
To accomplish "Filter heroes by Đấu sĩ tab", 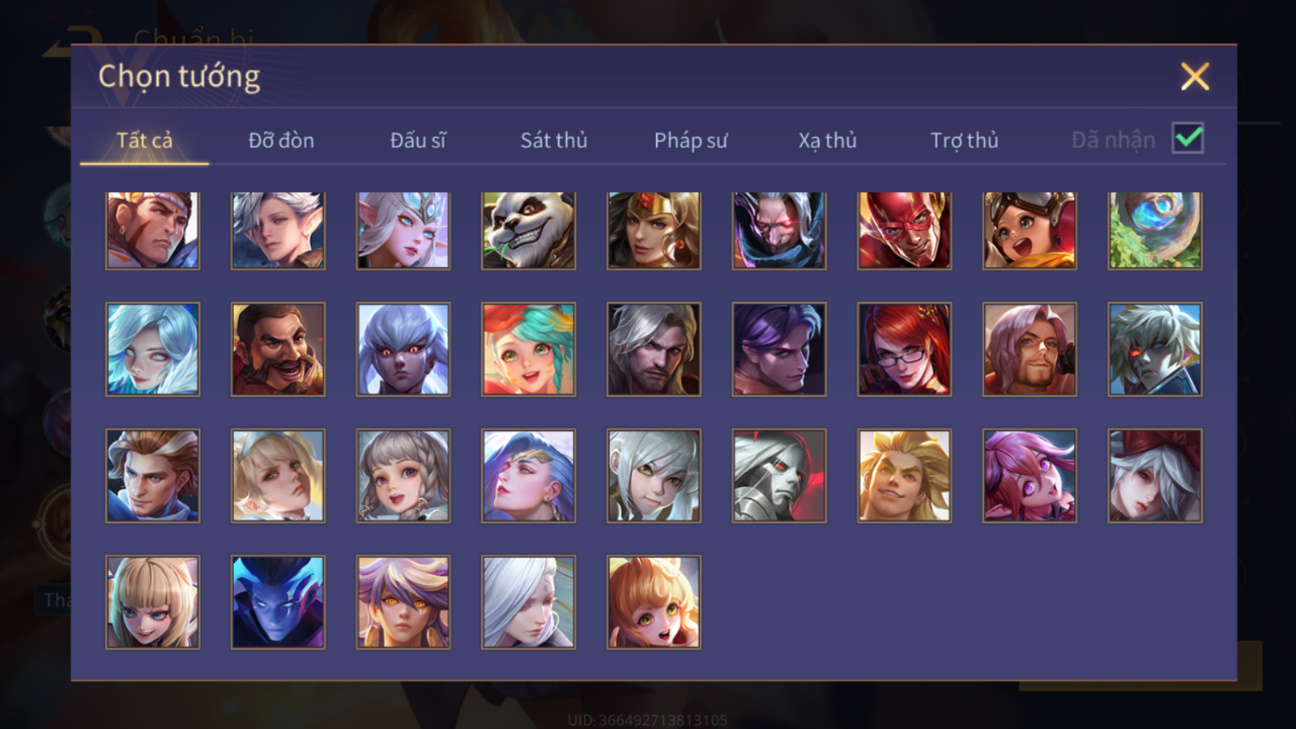I will pyautogui.click(x=417, y=140).
